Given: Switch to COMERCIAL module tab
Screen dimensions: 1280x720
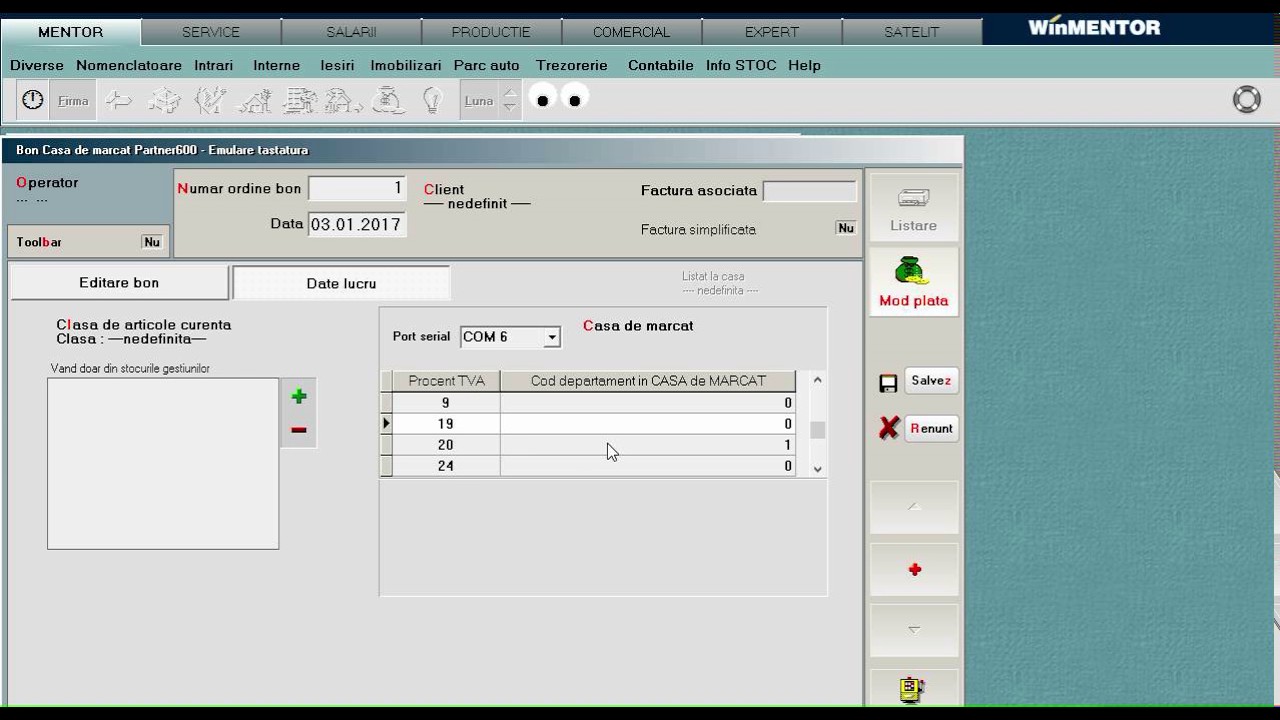Looking at the screenshot, I should pyautogui.click(x=631, y=32).
